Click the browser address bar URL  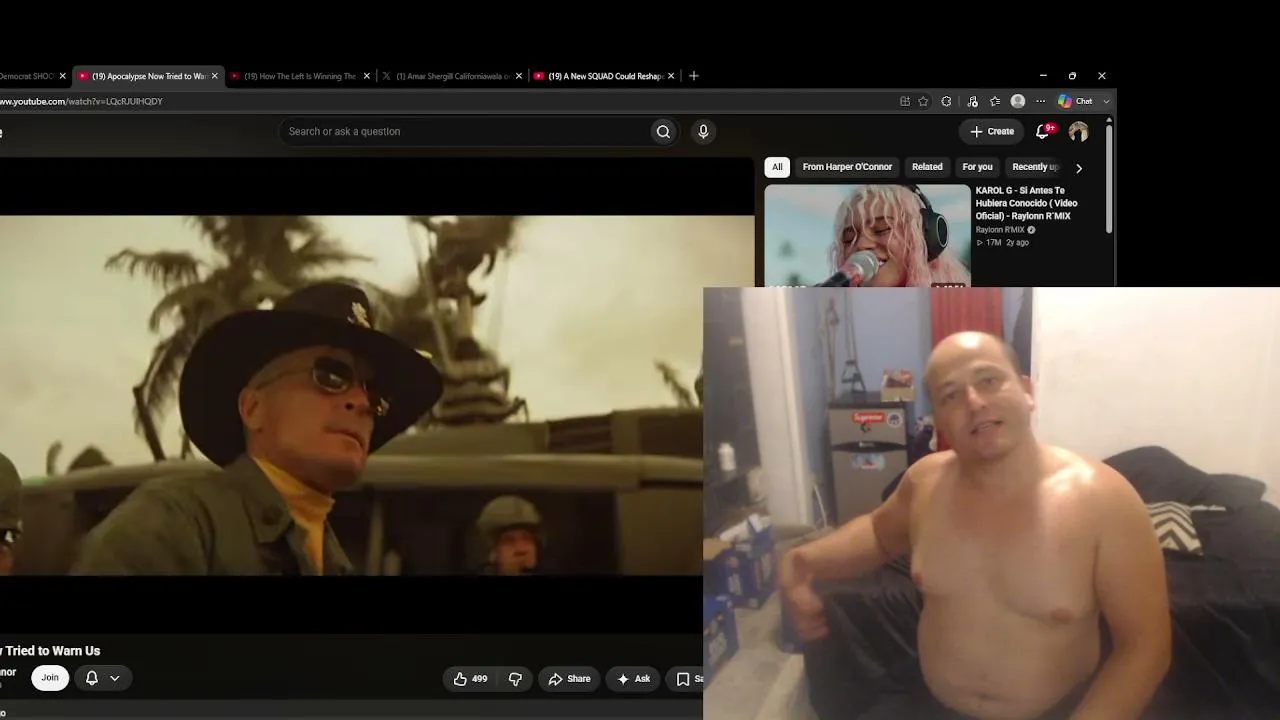pos(81,101)
